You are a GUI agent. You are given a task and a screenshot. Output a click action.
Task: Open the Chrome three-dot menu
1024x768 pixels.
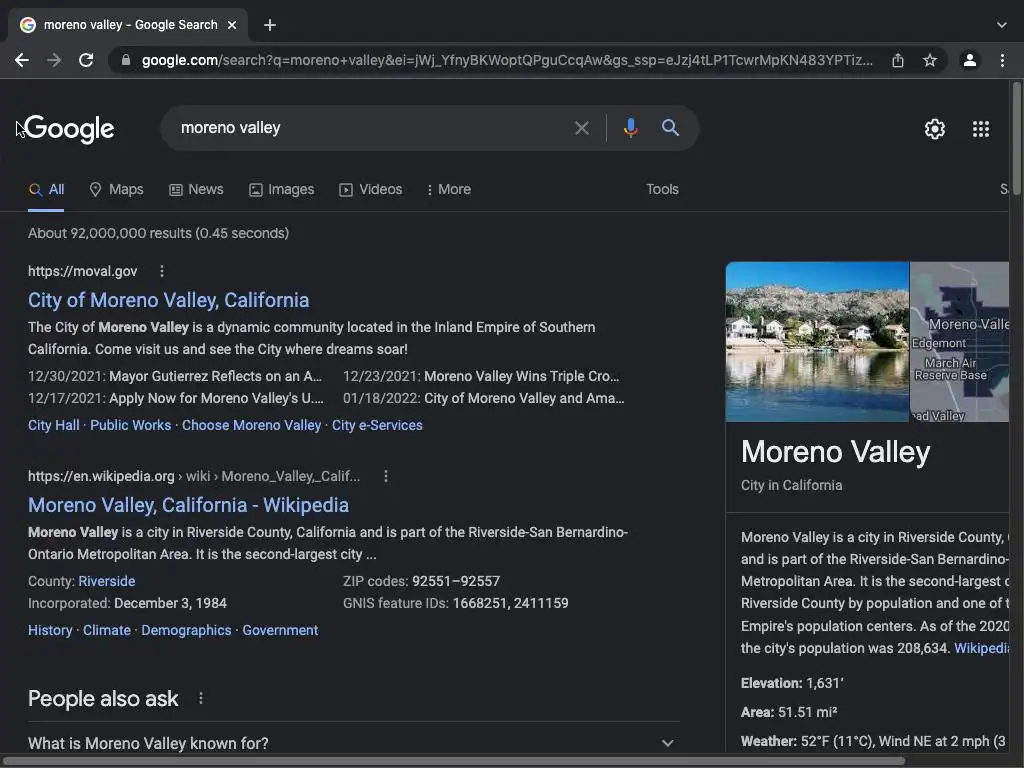click(1002, 60)
